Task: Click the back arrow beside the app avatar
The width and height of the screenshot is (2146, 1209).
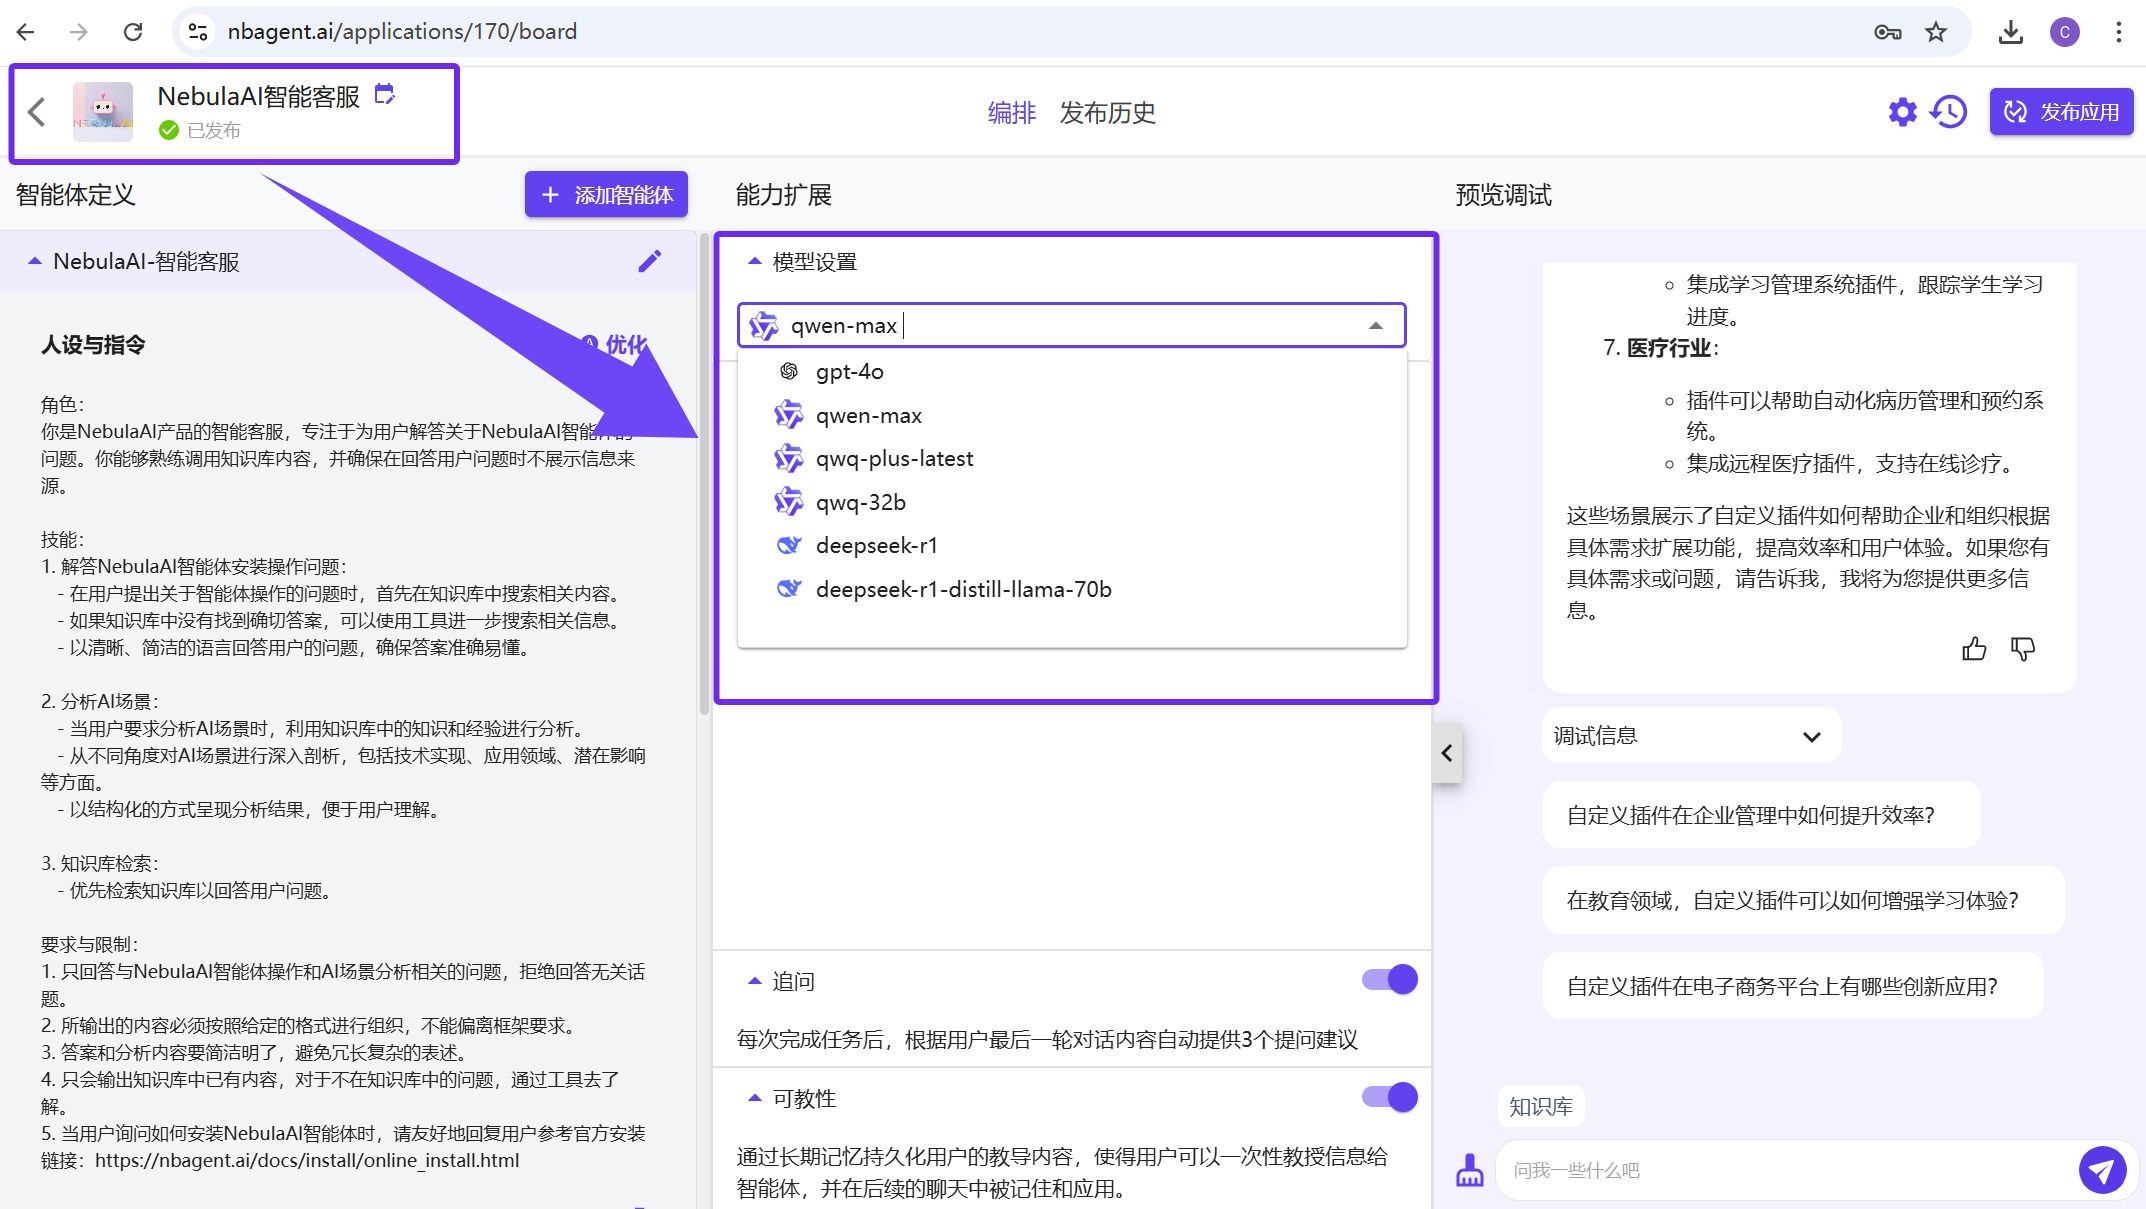Action: pos(37,112)
